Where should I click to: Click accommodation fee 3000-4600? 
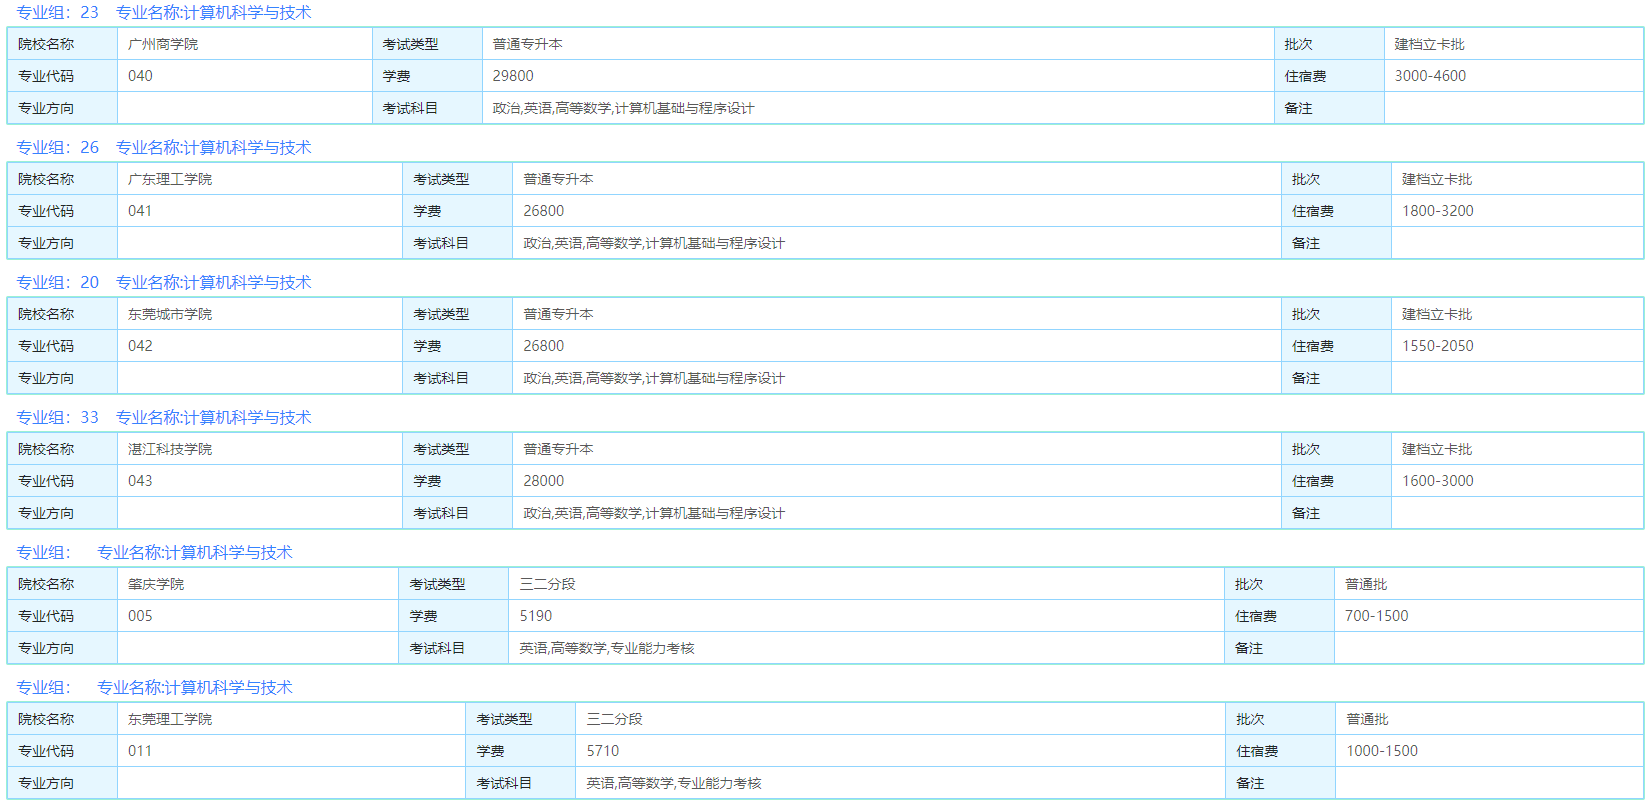click(x=1430, y=76)
